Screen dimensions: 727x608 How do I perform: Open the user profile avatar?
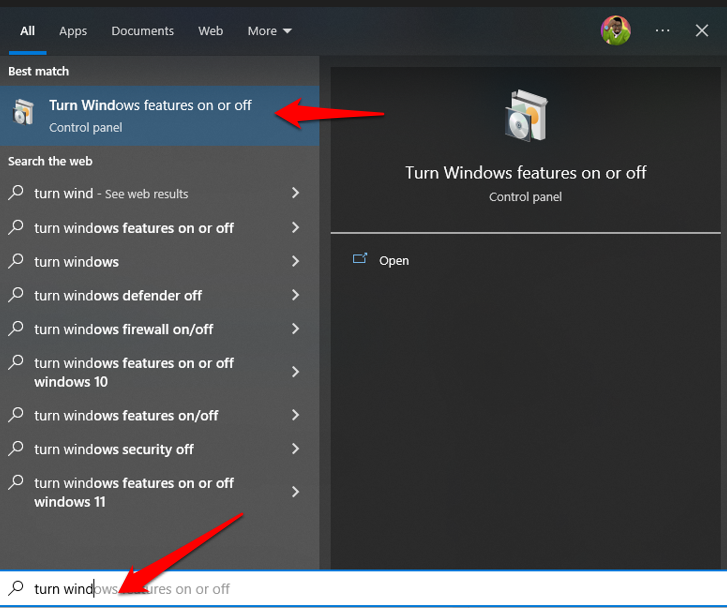tap(615, 31)
